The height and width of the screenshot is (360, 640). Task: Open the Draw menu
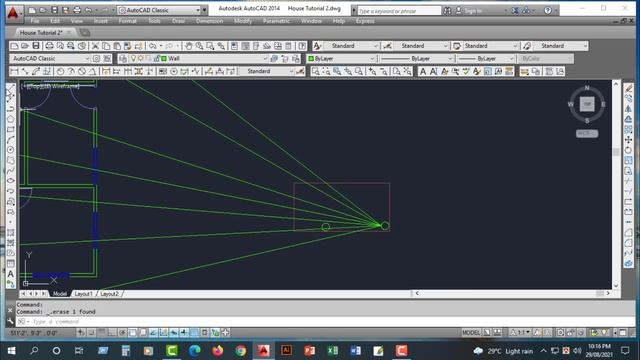click(178, 21)
